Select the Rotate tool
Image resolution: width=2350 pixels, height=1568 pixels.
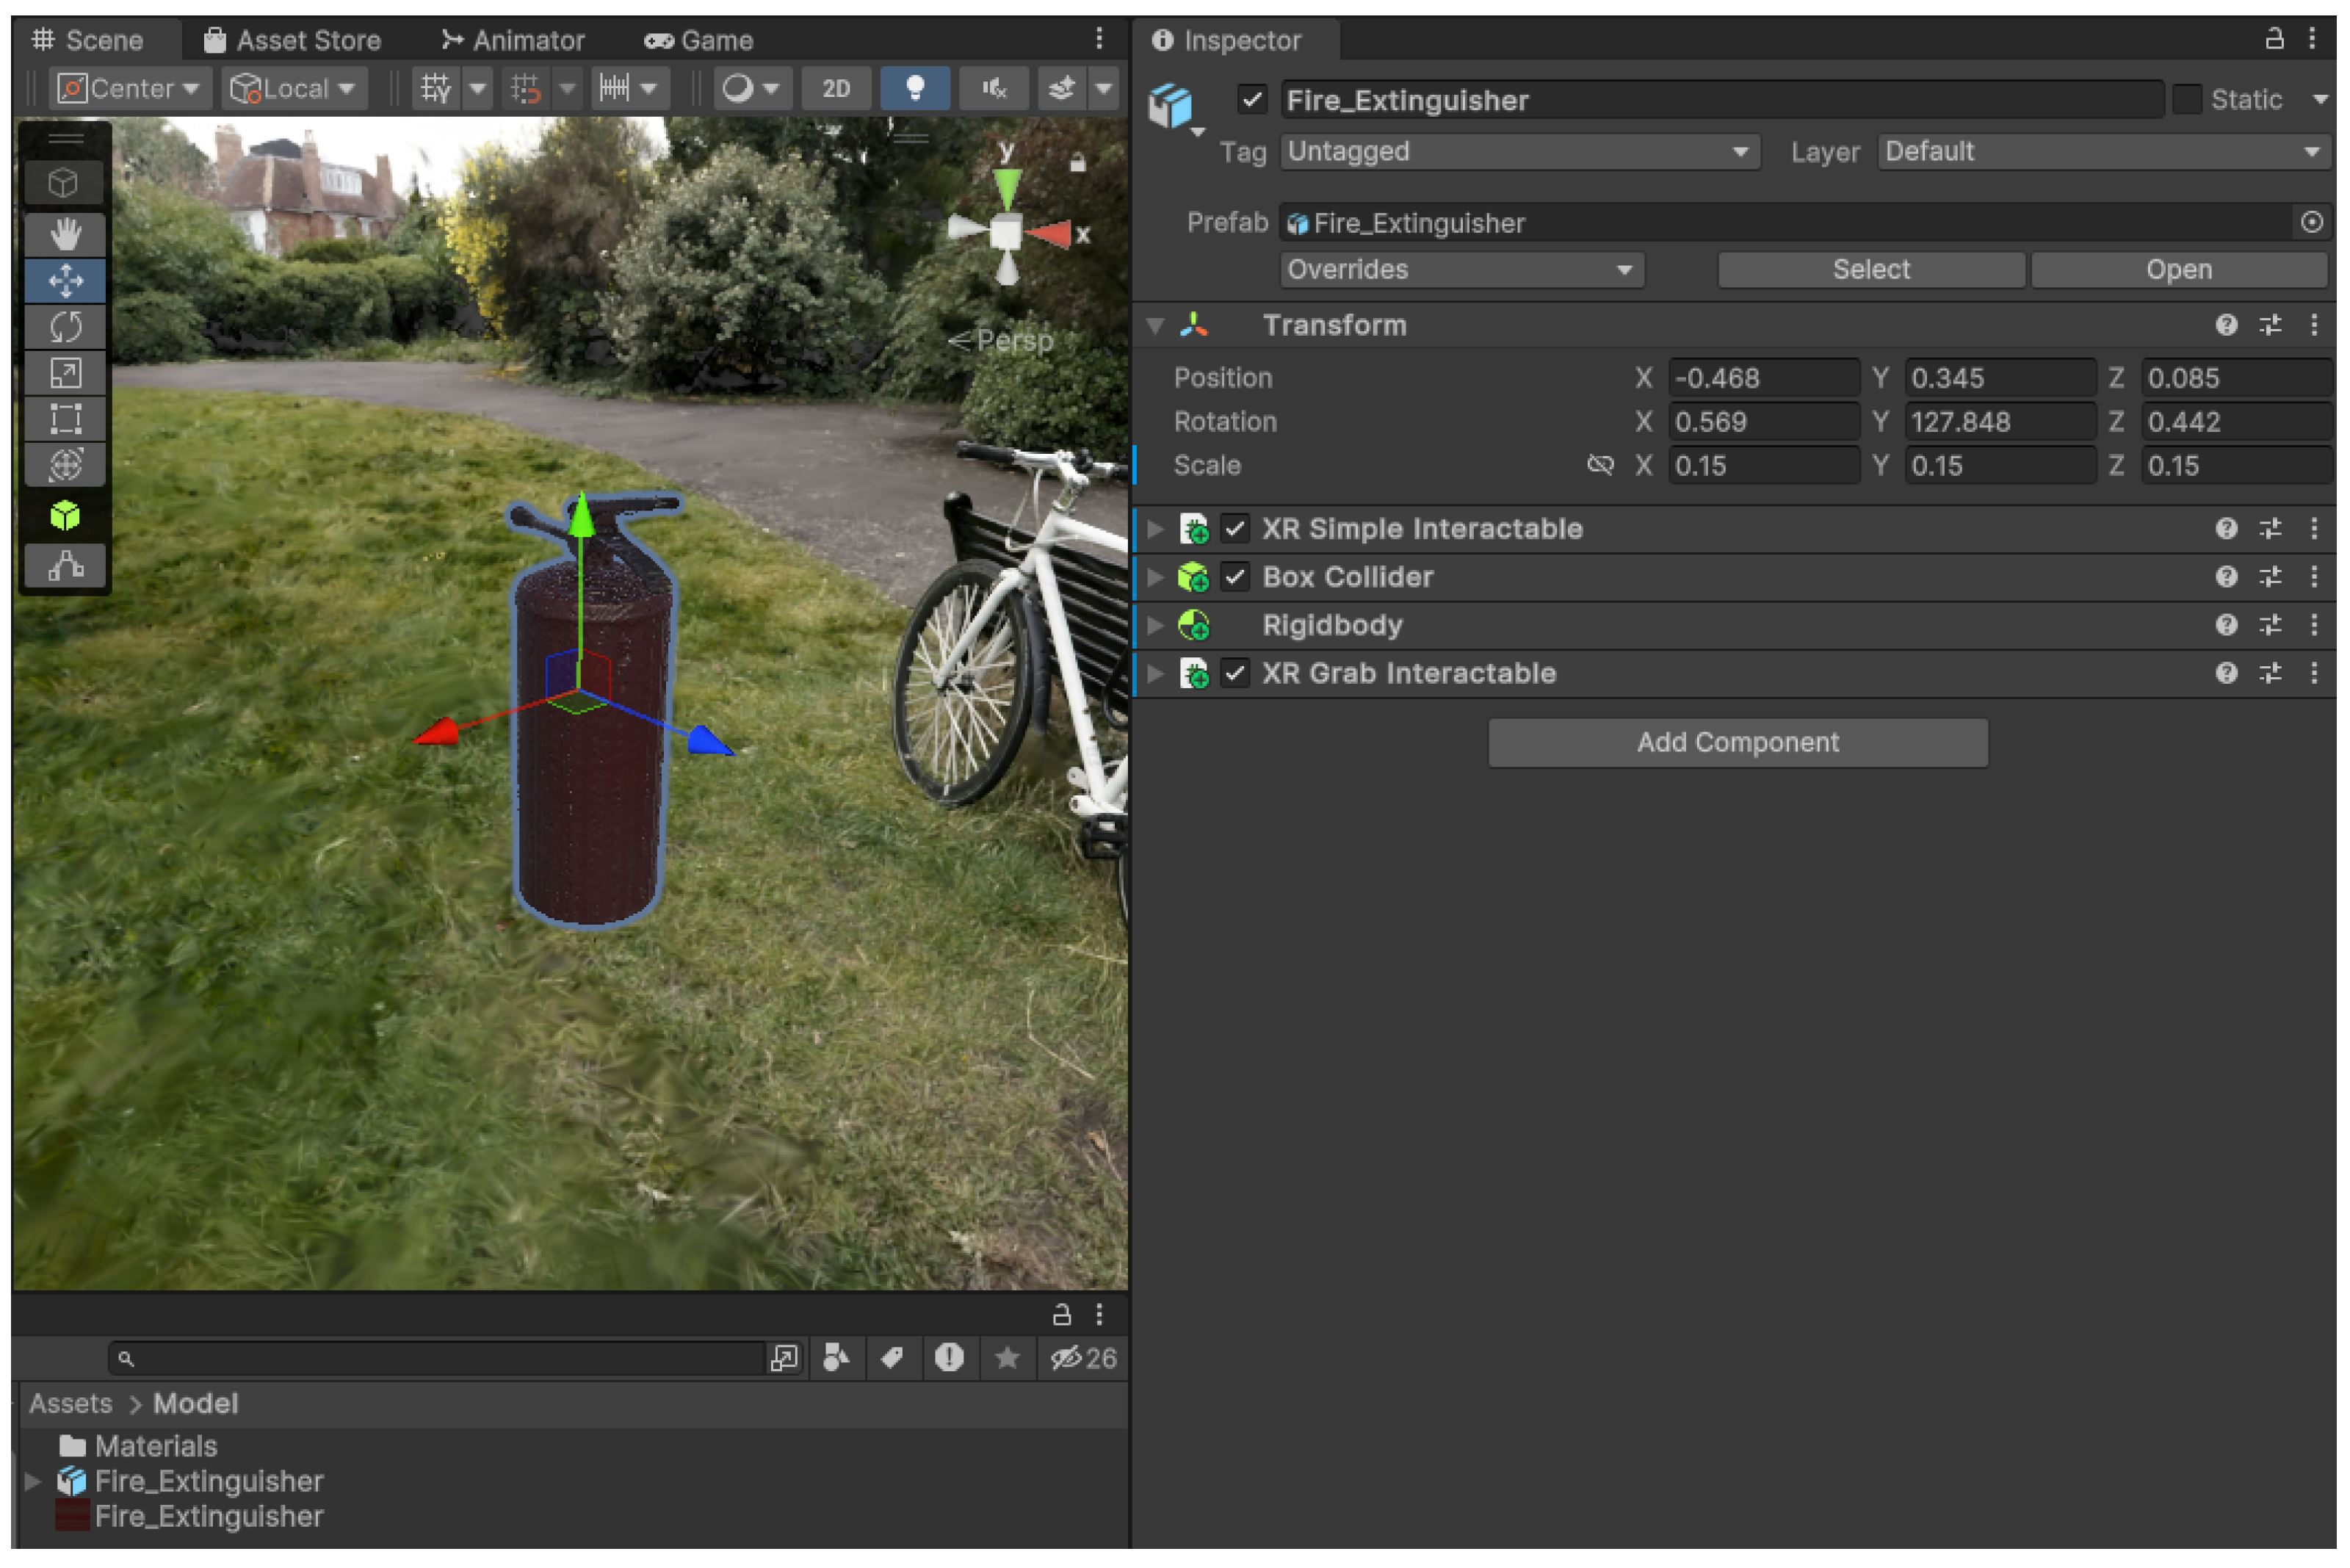[x=65, y=327]
